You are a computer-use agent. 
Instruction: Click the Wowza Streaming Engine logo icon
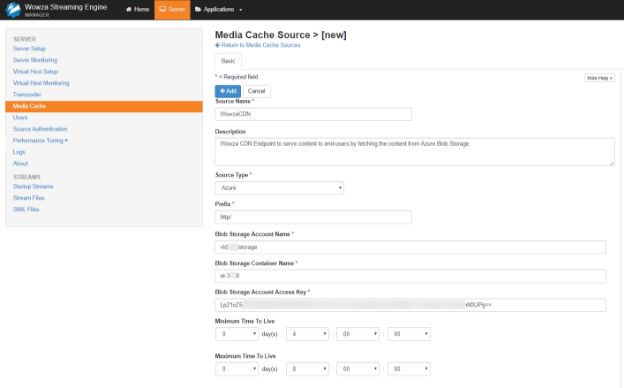[x=13, y=10]
